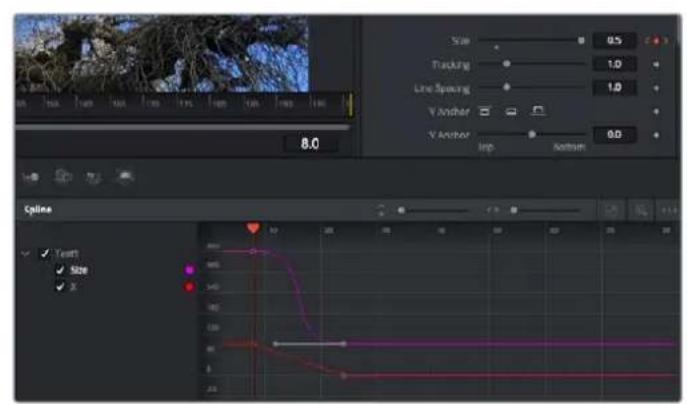This screenshot has width=687, height=404.
Task: Select top V Anchor alignment button
Action: pos(485,112)
